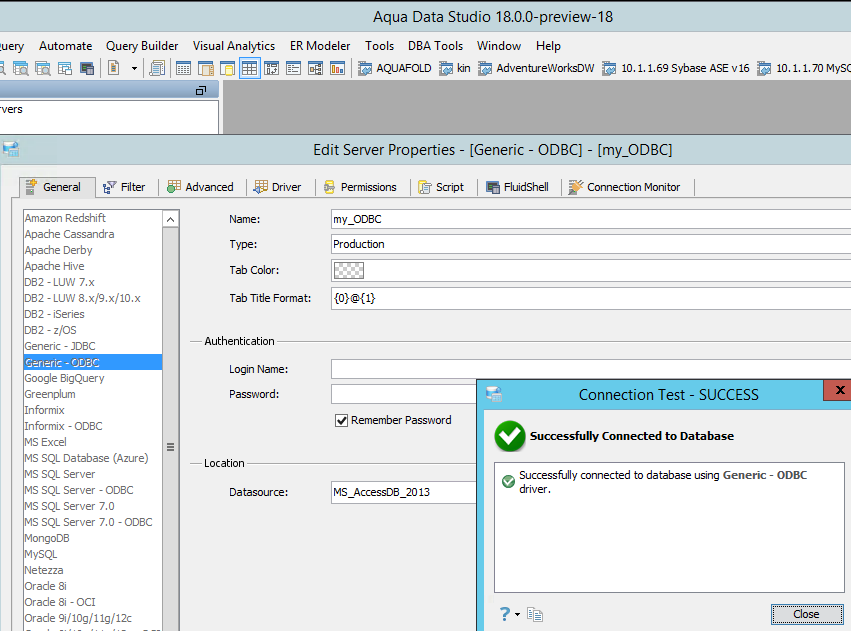Switch to the Filter tab
The image size is (851, 631).
pos(127,187)
